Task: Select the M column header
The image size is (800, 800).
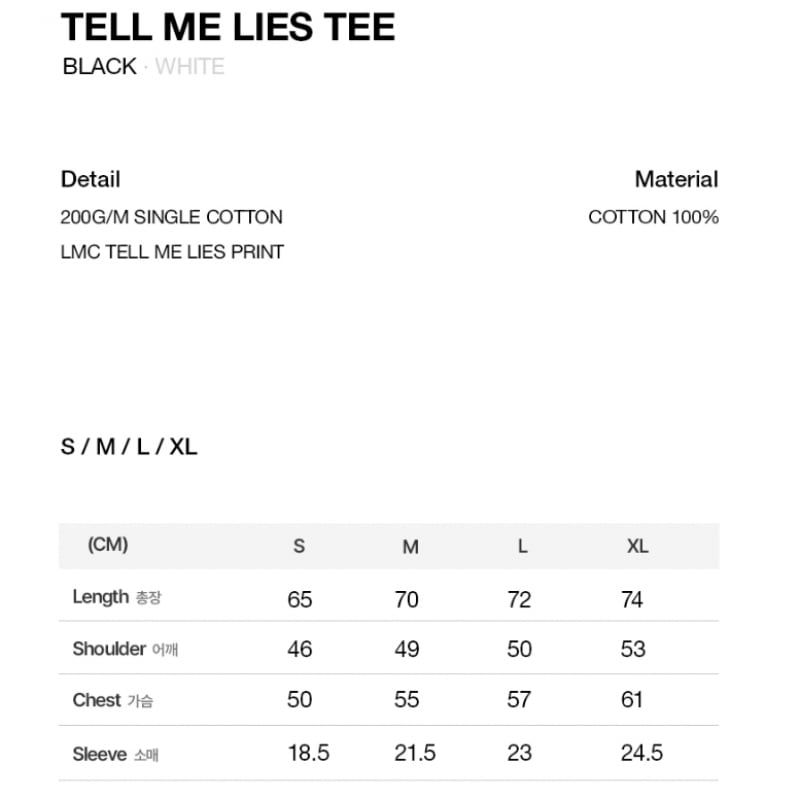Action: (410, 547)
